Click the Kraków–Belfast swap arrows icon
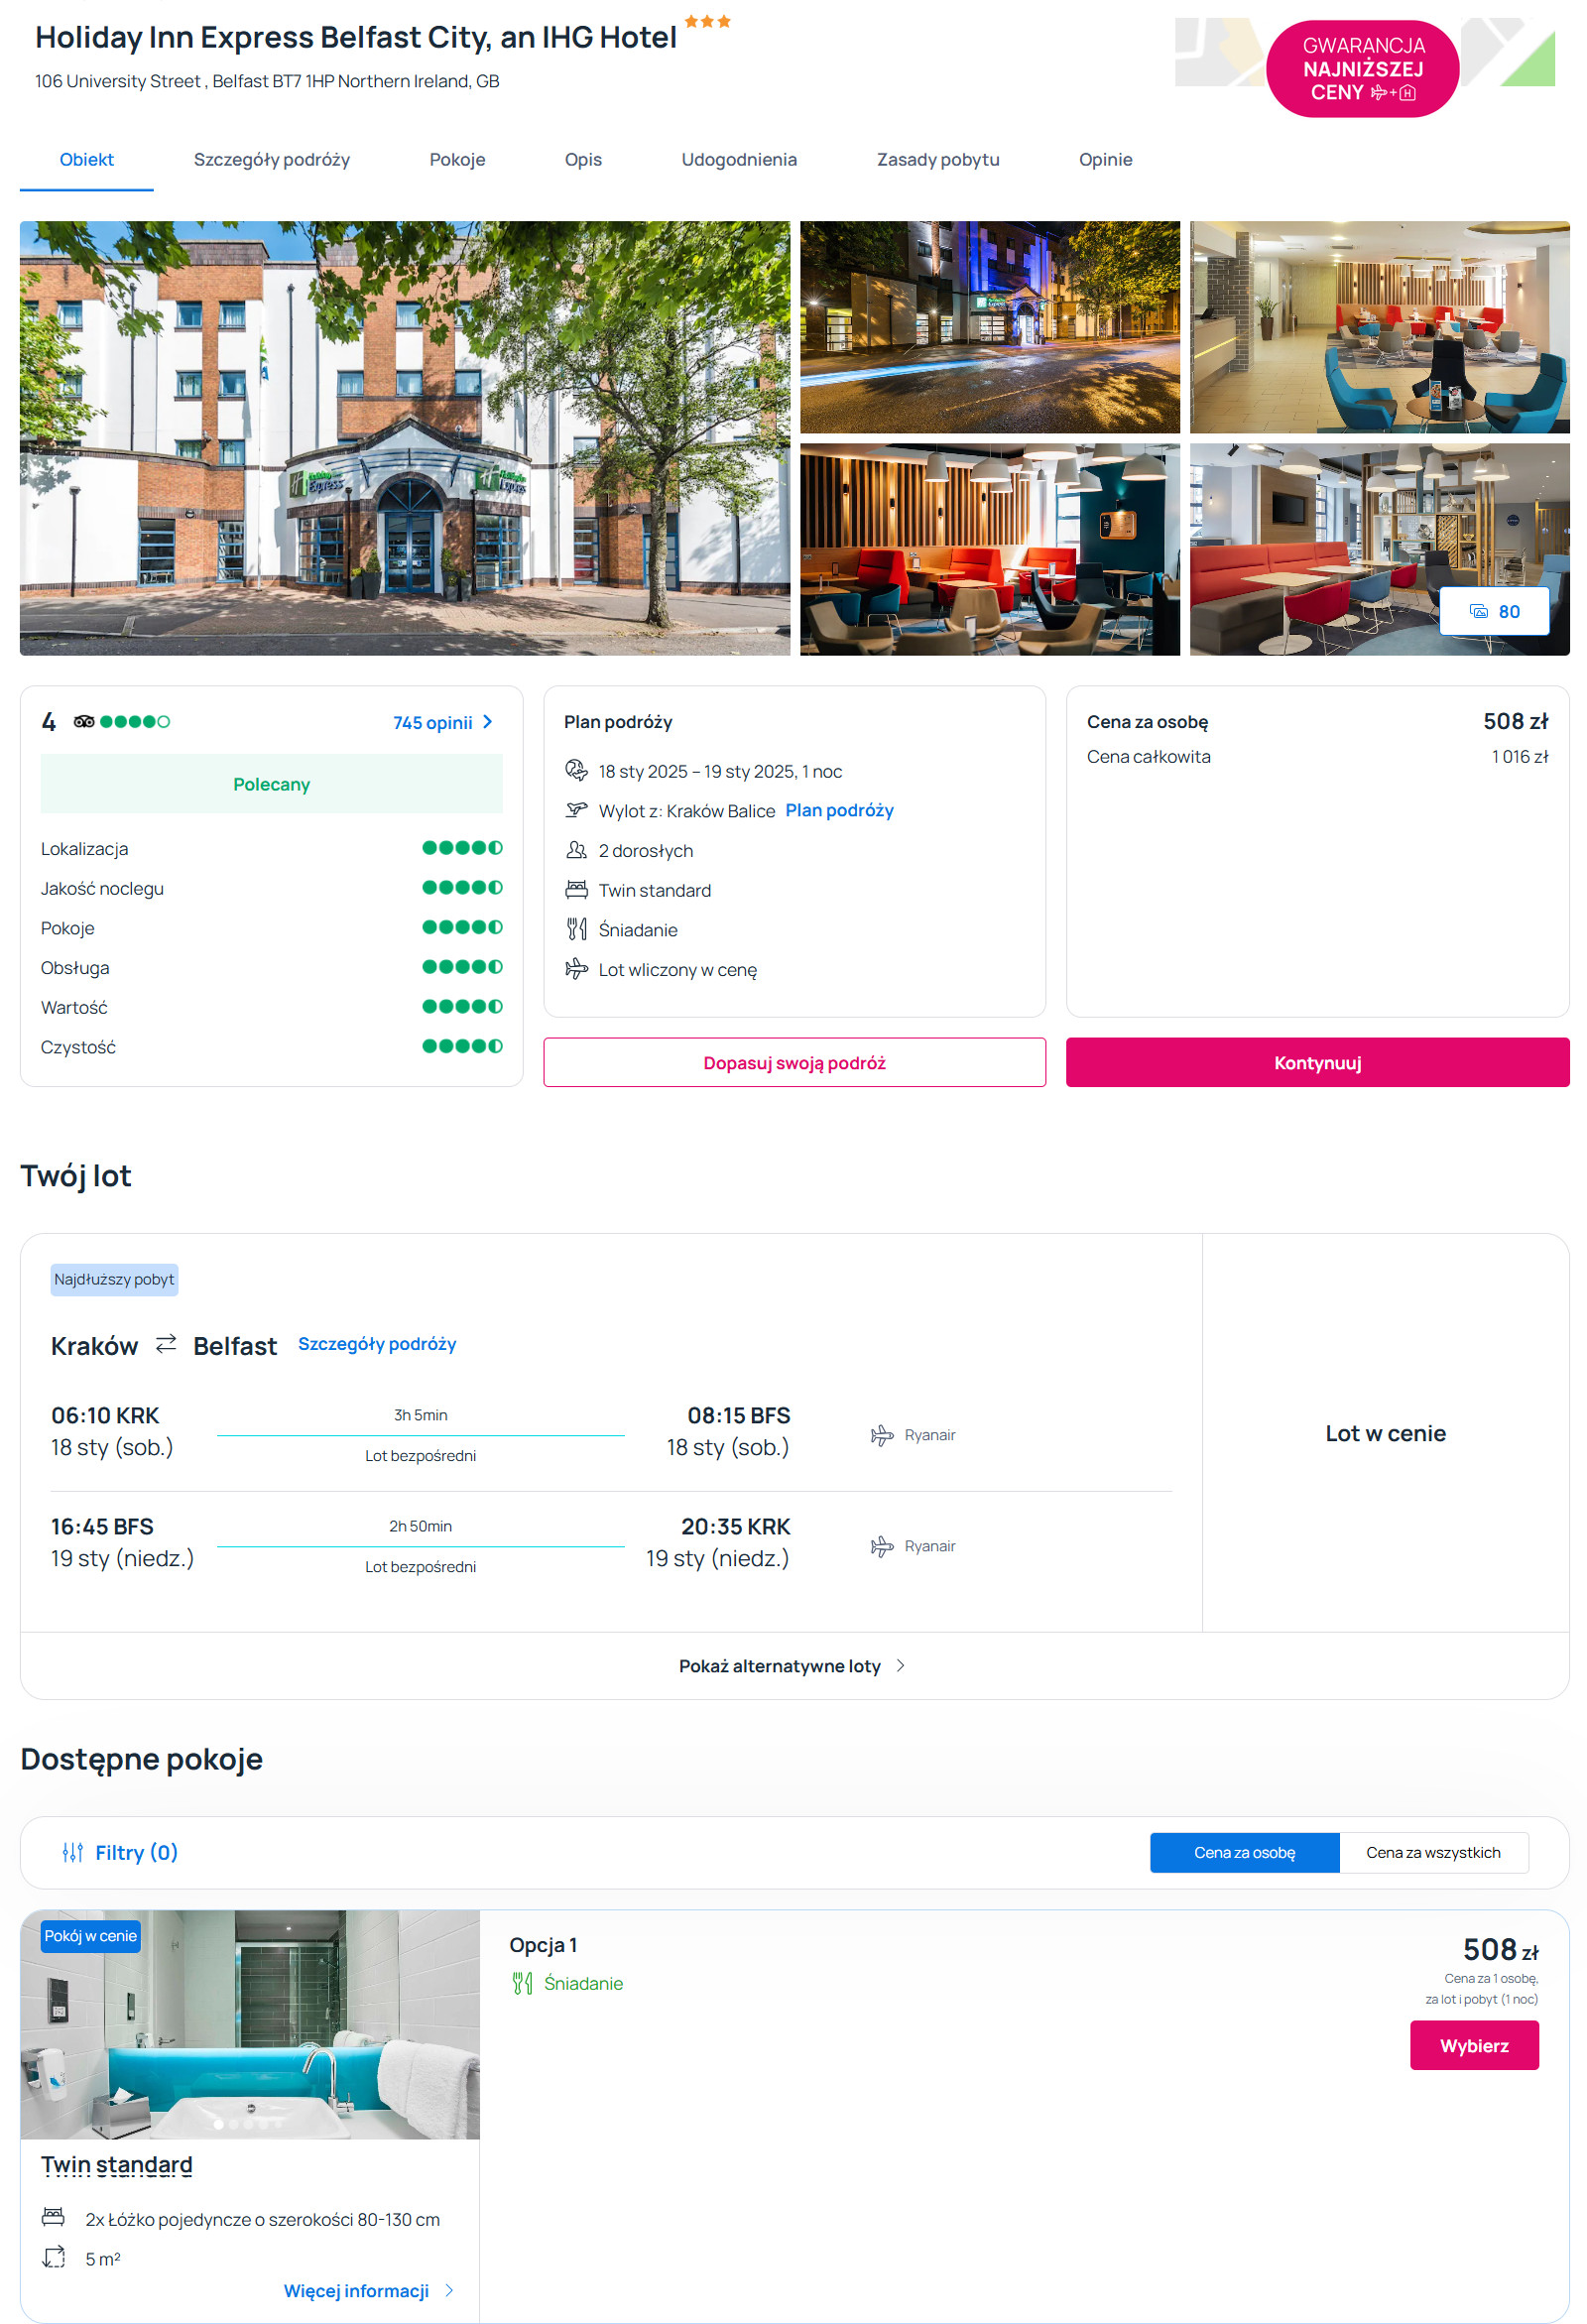The image size is (1587, 2324). point(166,1344)
